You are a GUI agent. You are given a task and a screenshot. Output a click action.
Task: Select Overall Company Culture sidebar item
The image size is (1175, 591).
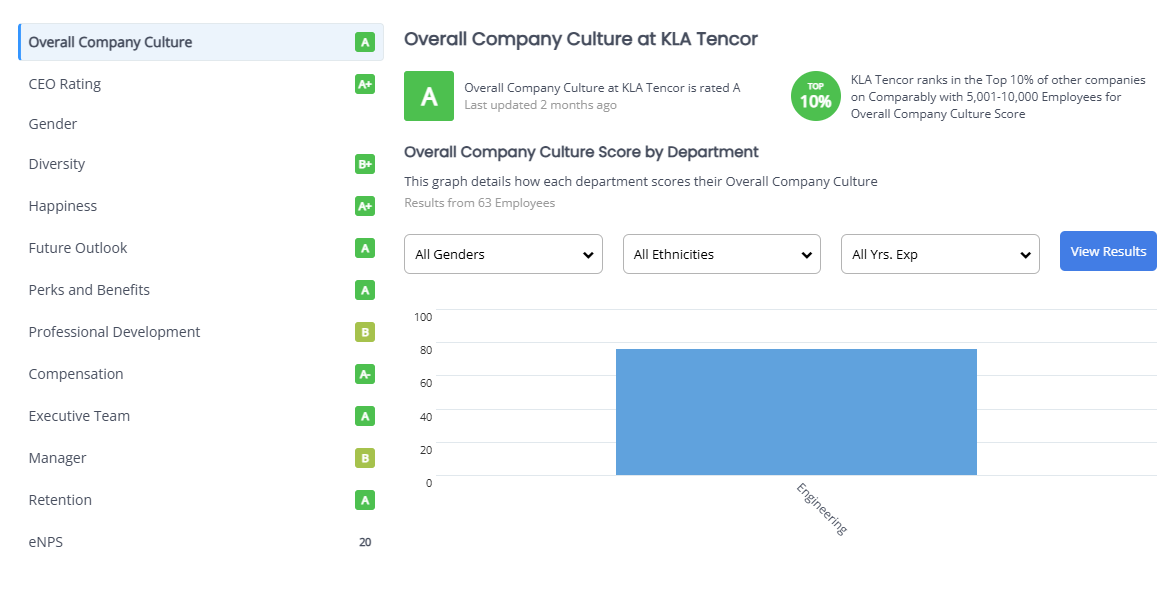(x=201, y=42)
